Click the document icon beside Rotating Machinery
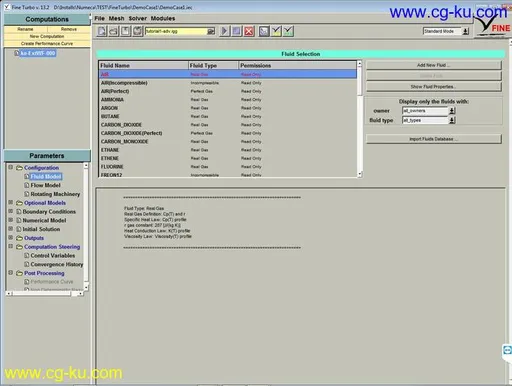This screenshot has width=512, height=386. [27, 194]
